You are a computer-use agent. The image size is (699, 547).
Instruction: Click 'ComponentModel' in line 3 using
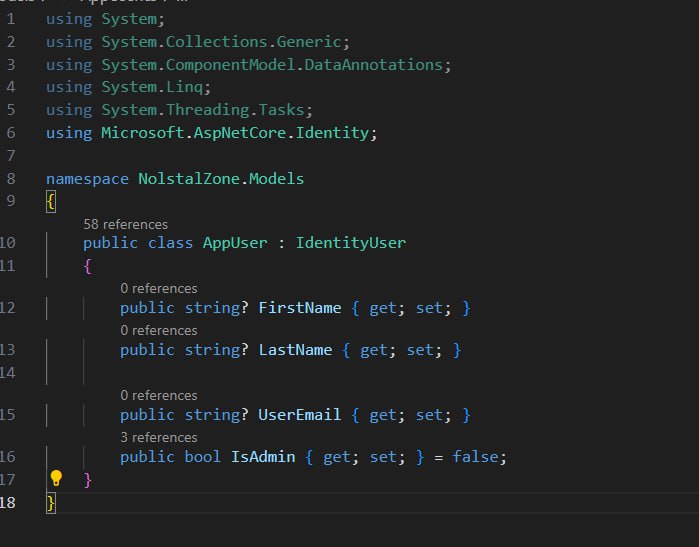point(230,65)
